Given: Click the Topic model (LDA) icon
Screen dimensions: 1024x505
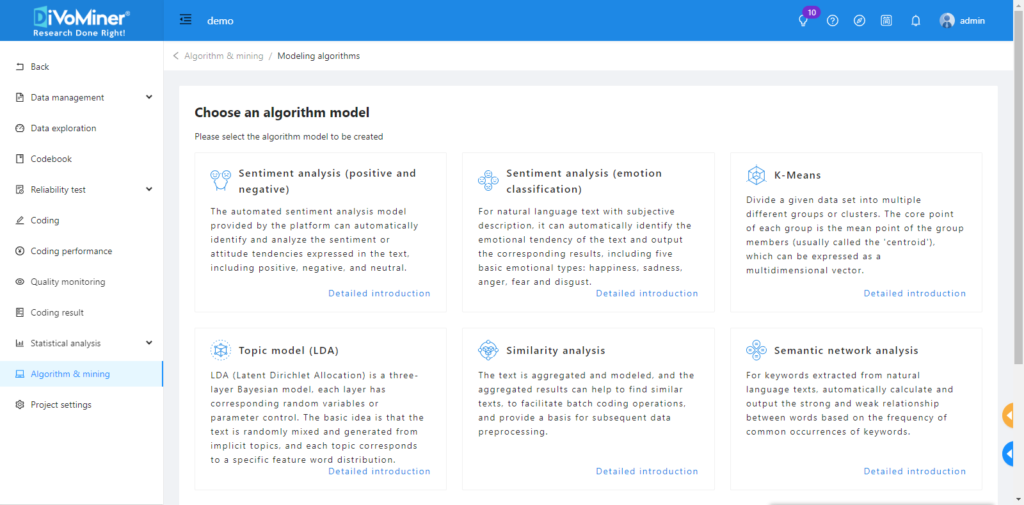Looking at the screenshot, I should pos(221,350).
